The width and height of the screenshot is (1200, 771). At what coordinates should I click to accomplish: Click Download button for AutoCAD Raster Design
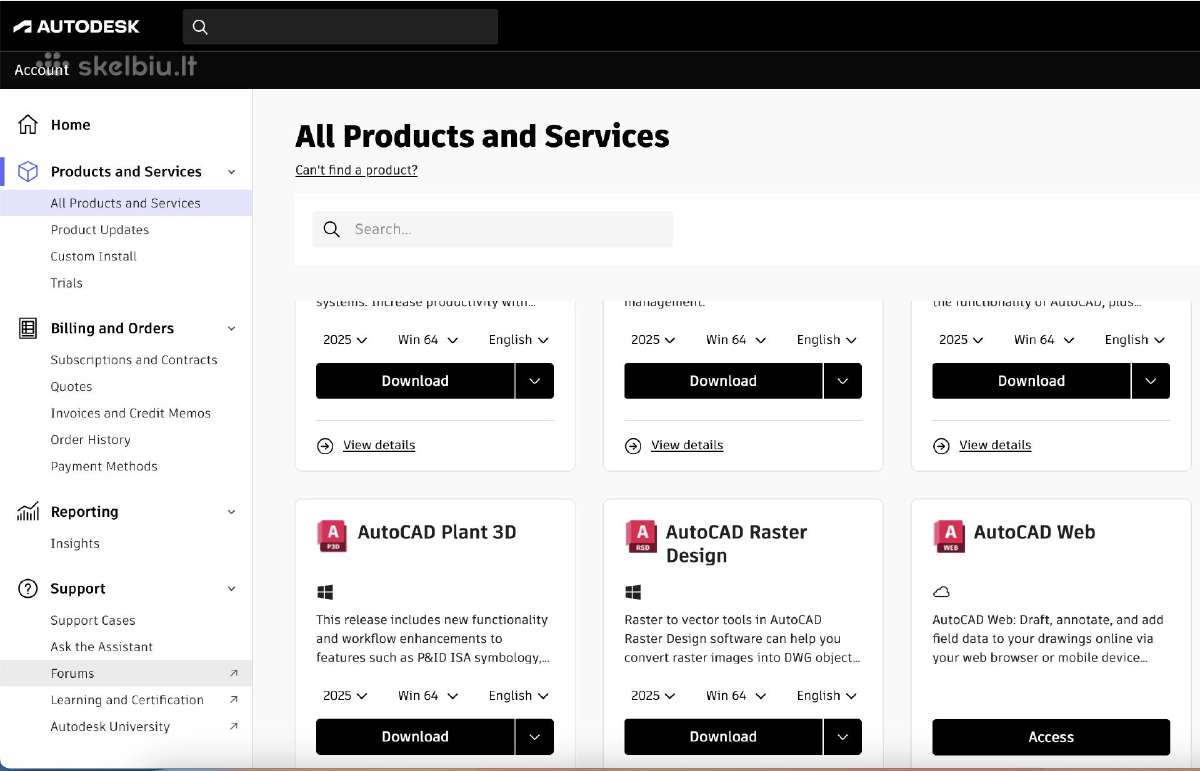point(723,737)
